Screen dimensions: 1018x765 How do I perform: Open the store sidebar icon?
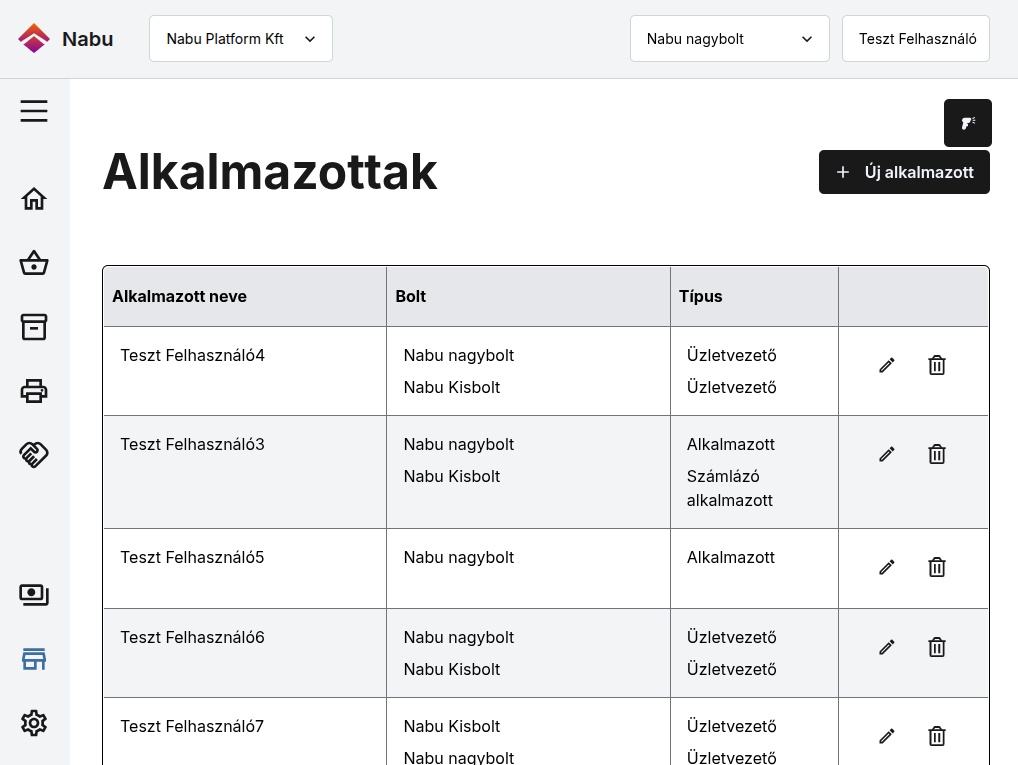pyautogui.click(x=34, y=659)
